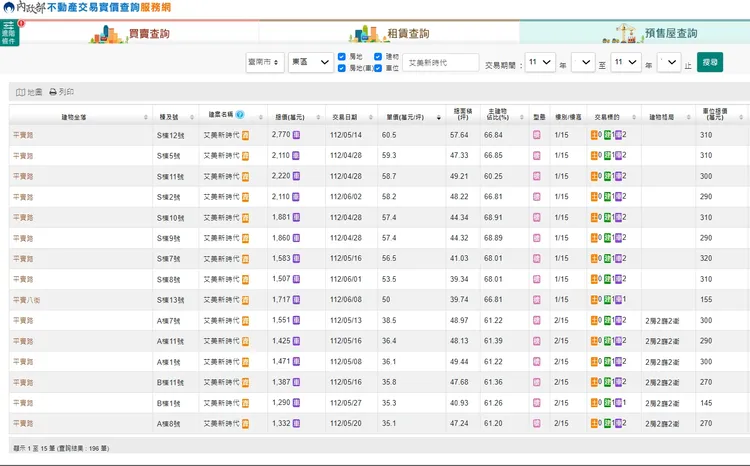Open the 平實八街 address link in the S棟13號 row

click(26, 300)
